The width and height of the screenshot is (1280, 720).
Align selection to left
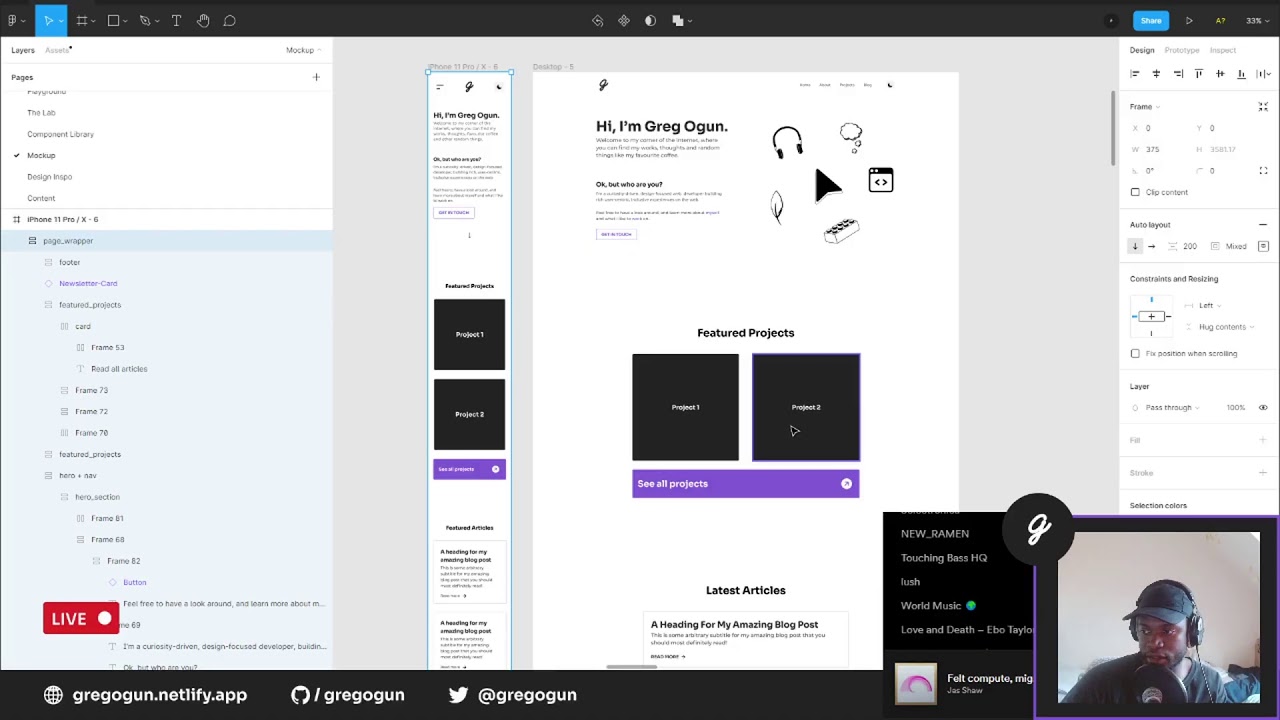(x=1135, y=73)
